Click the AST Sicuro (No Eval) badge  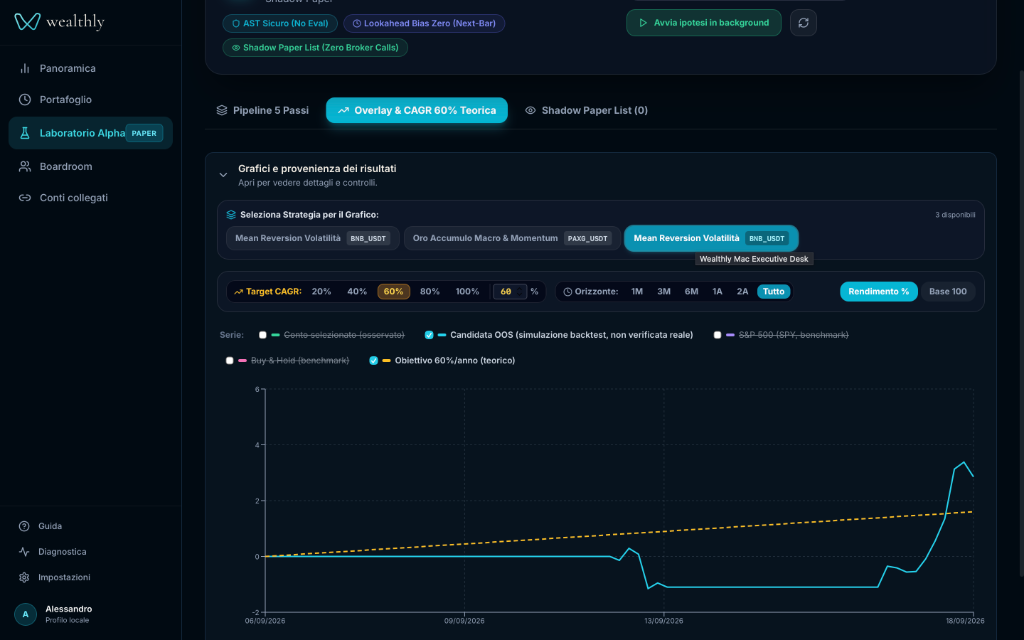280,23
